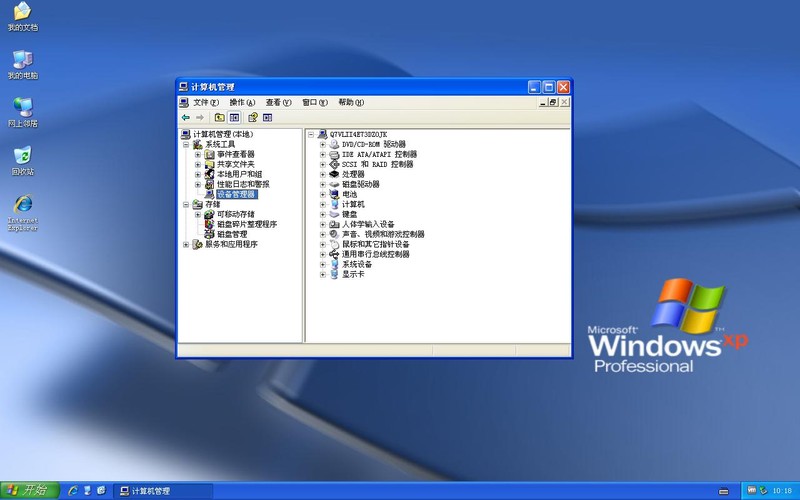
Task: Click the Up one level folder icon
Action: pos(219,118)
